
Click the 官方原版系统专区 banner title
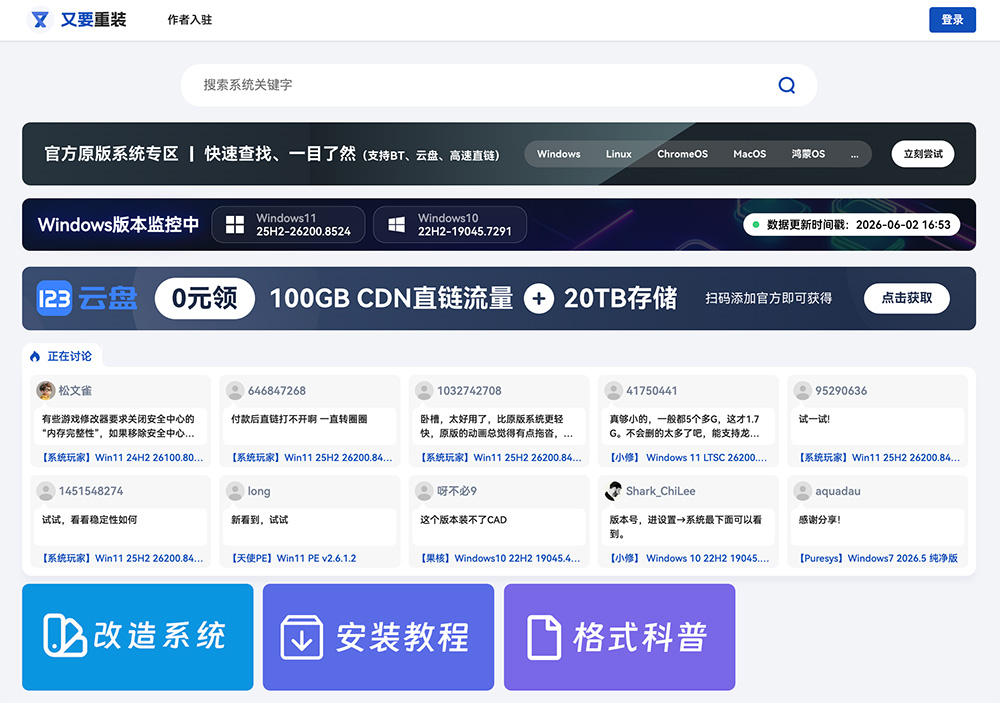click(112, 154)
